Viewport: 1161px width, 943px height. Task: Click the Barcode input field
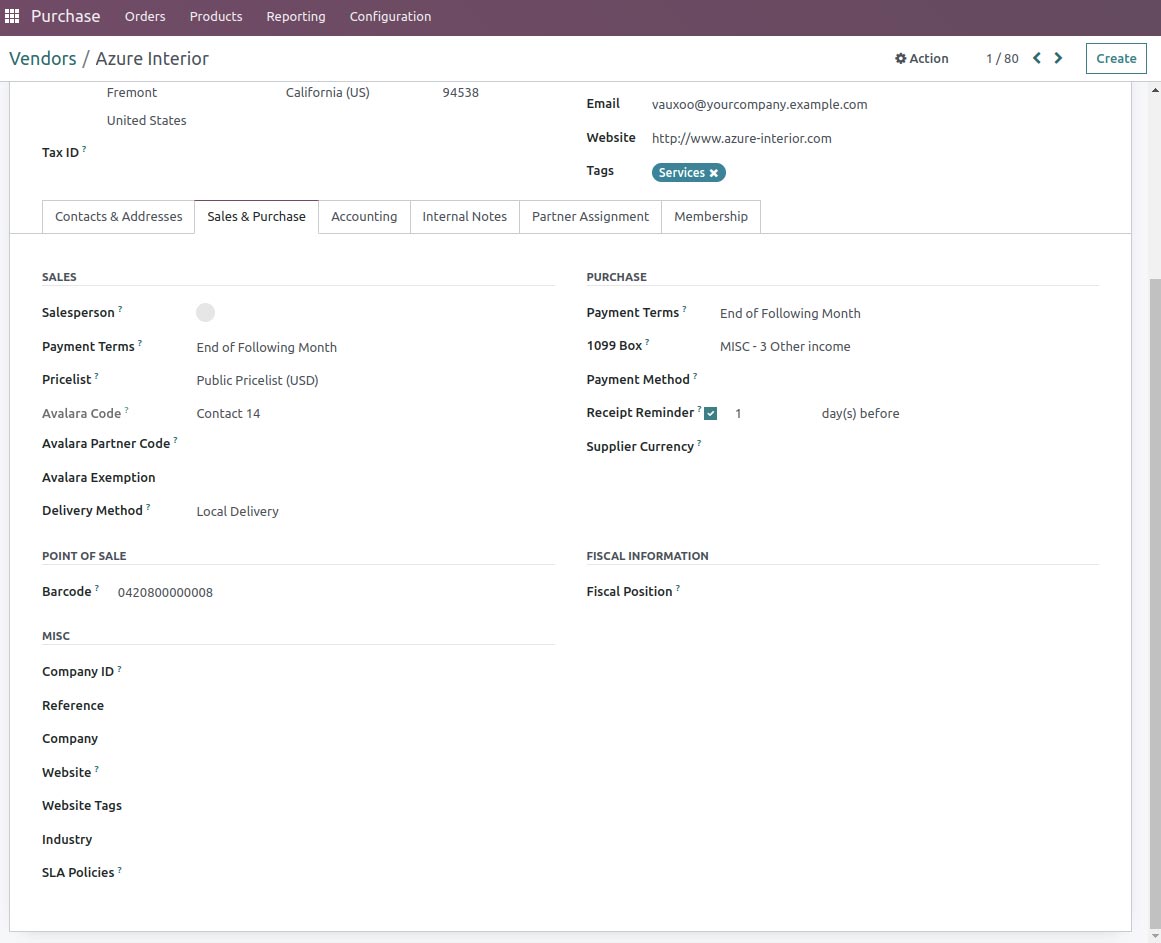click(x=165, y=592)
